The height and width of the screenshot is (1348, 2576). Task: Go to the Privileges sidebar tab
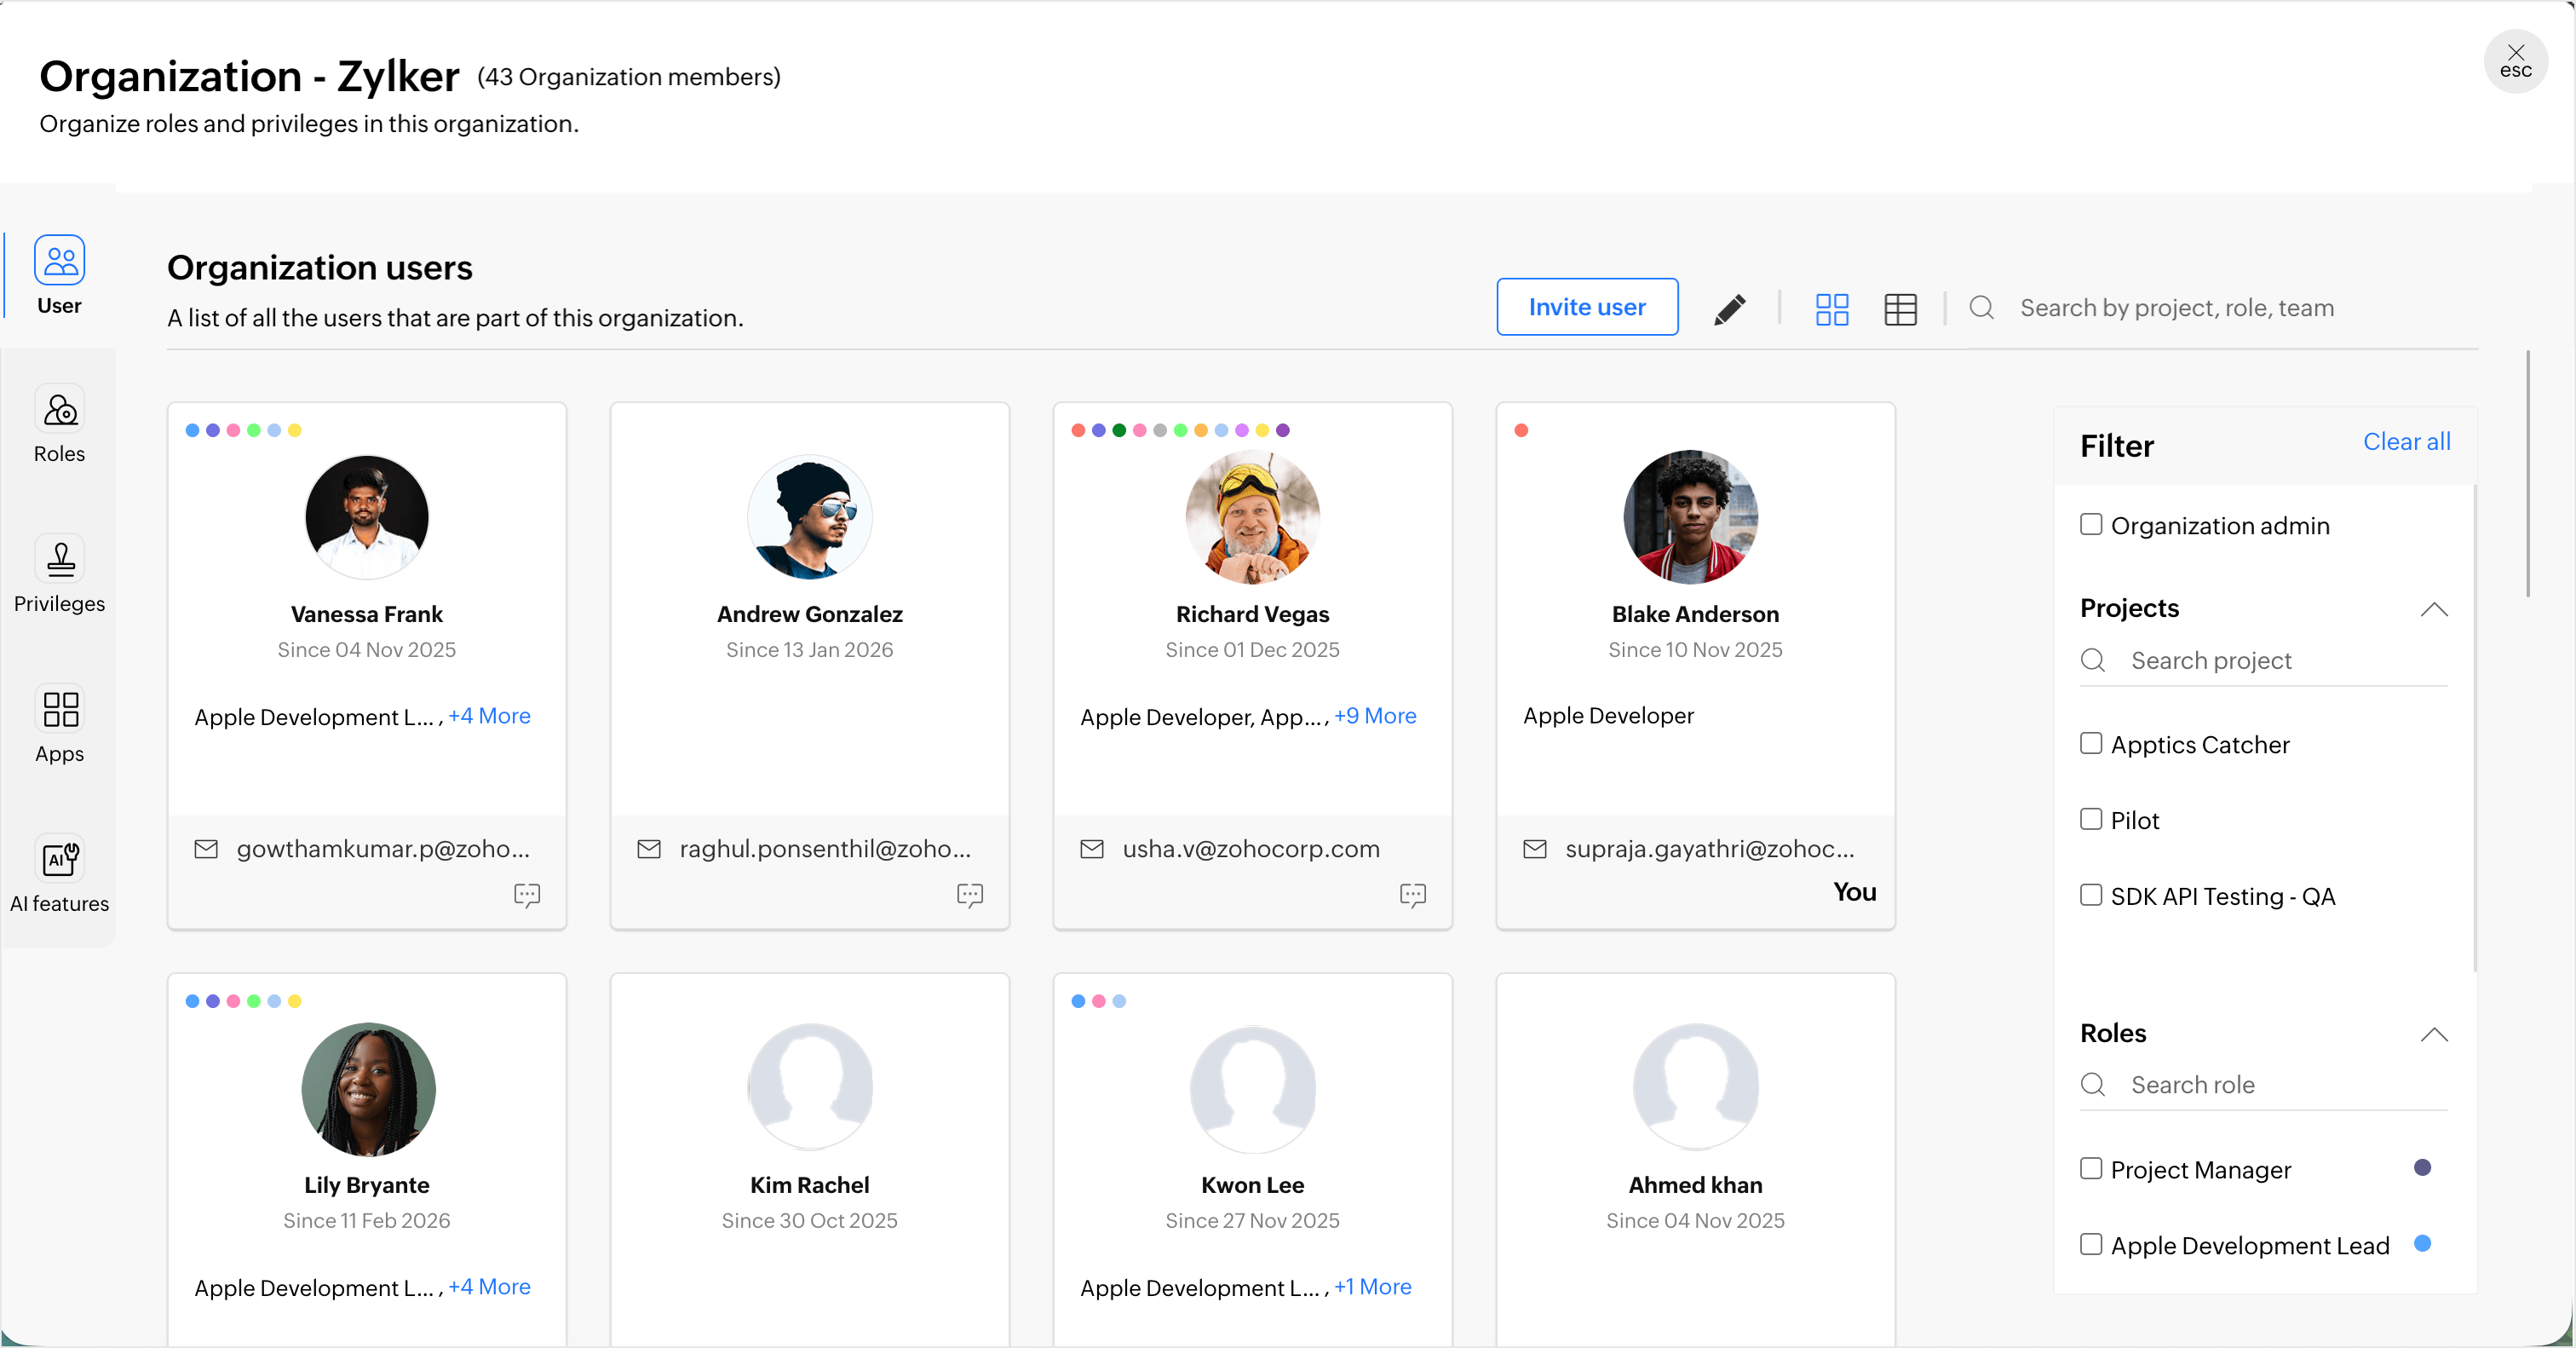coord(59,575)
